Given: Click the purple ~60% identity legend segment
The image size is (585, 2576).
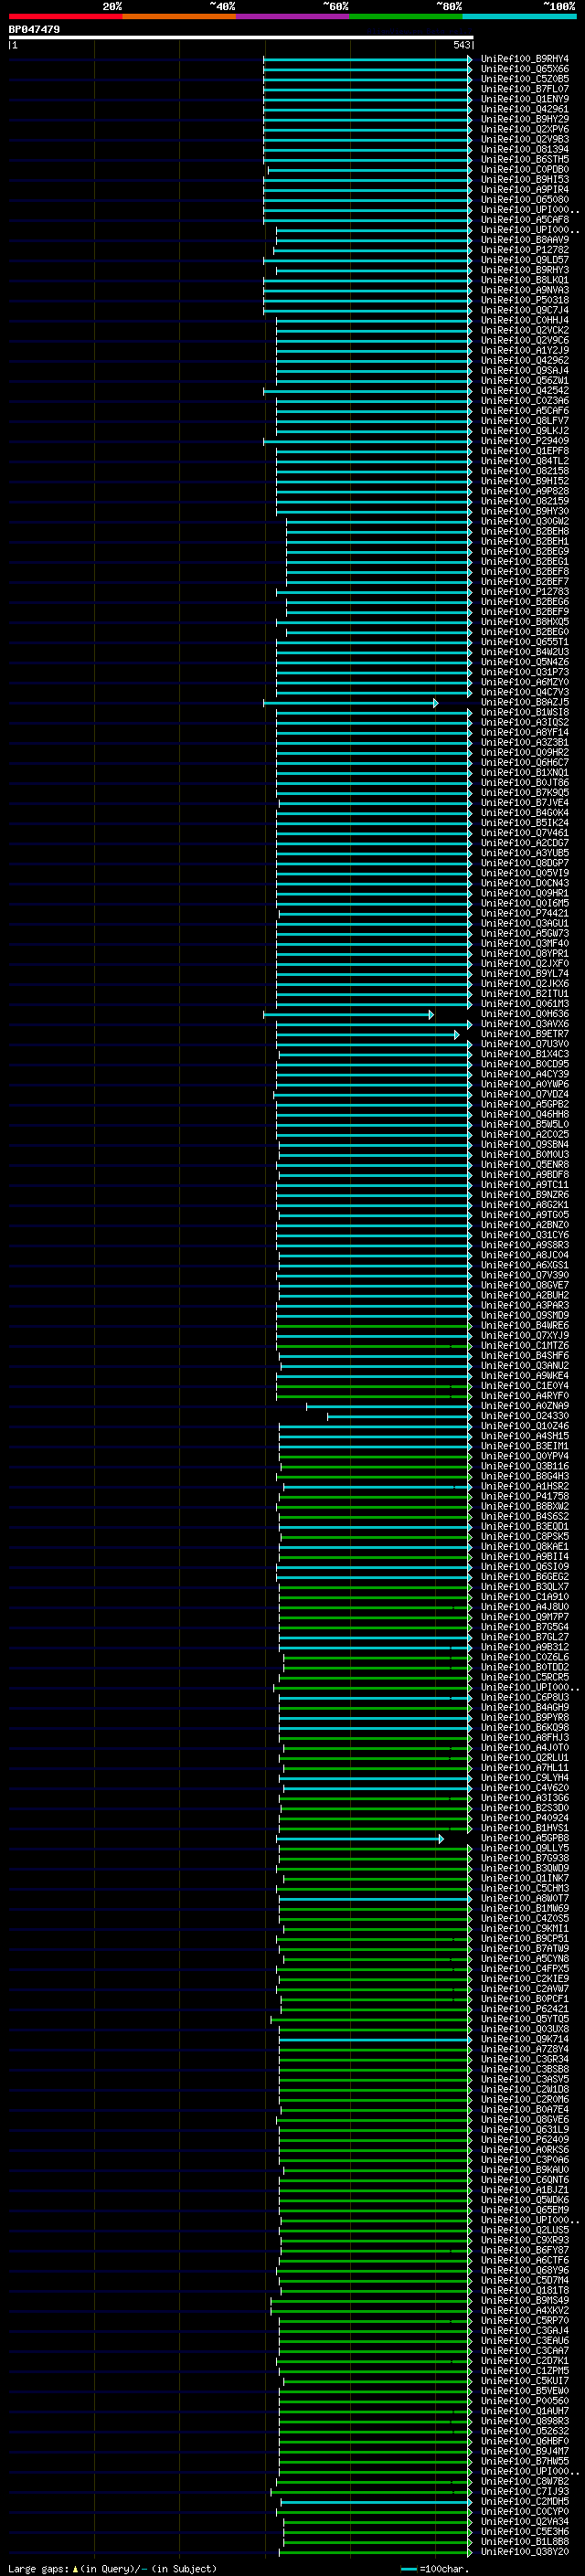Looking at the screenshot, I should point(292,16).
